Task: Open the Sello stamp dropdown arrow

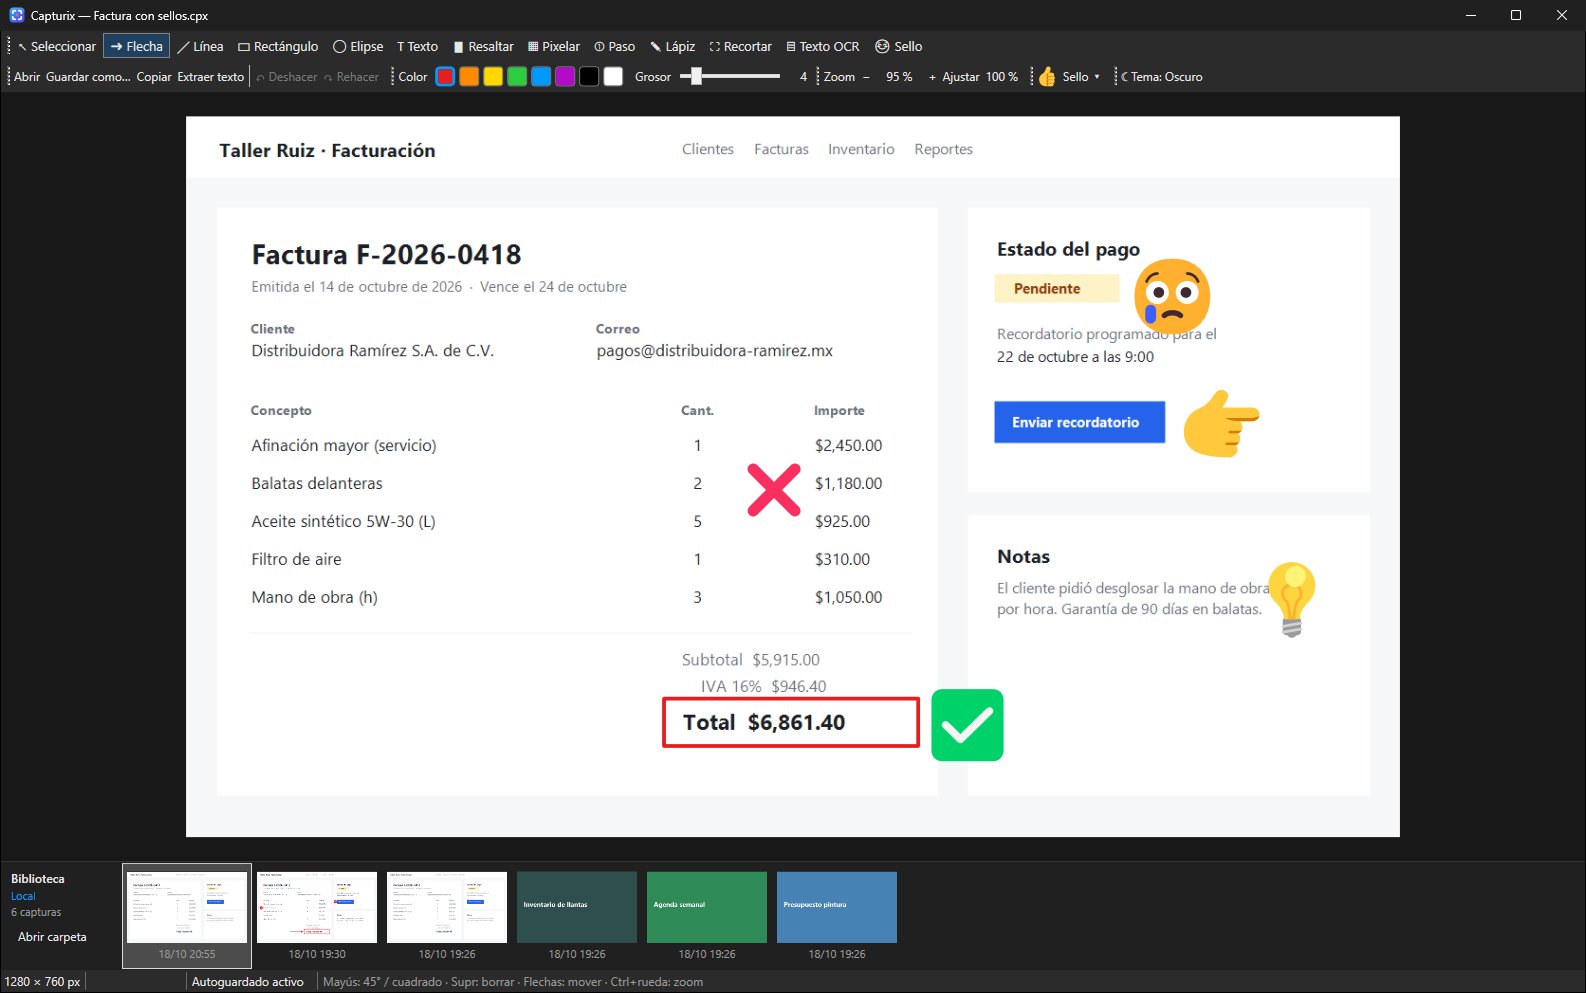Action: coord(1097,77)
